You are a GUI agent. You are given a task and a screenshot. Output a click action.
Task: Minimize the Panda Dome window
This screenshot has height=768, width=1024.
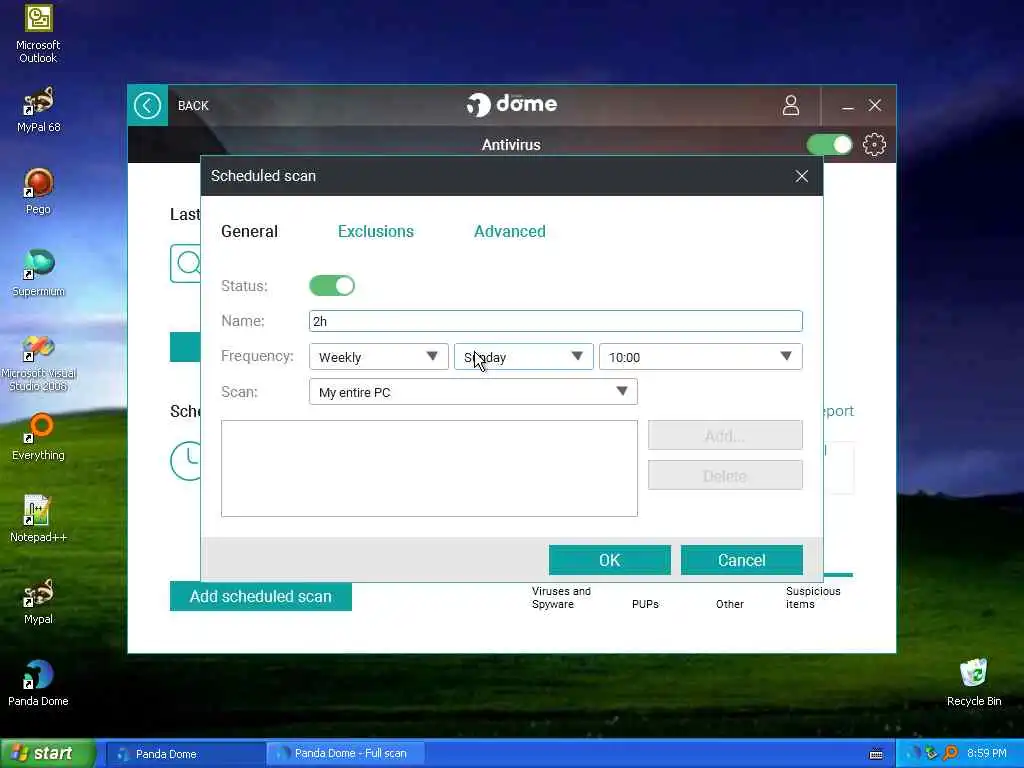848,106
